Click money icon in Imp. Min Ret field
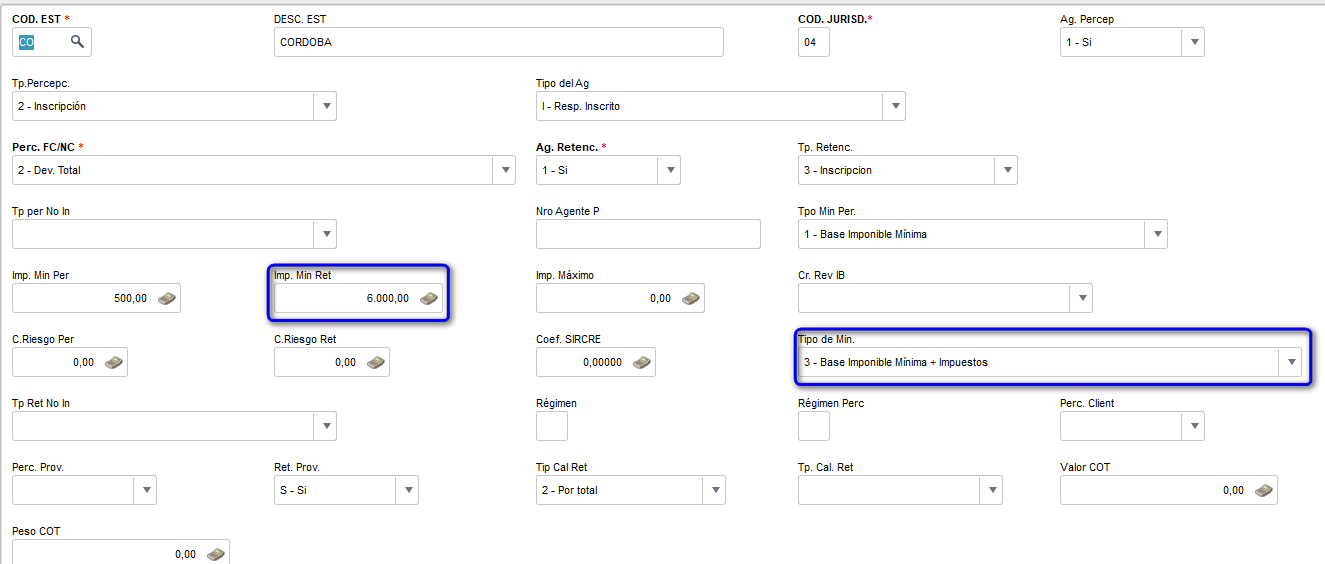The width and height of the screenshot is (1325, 564). [429, 298]
